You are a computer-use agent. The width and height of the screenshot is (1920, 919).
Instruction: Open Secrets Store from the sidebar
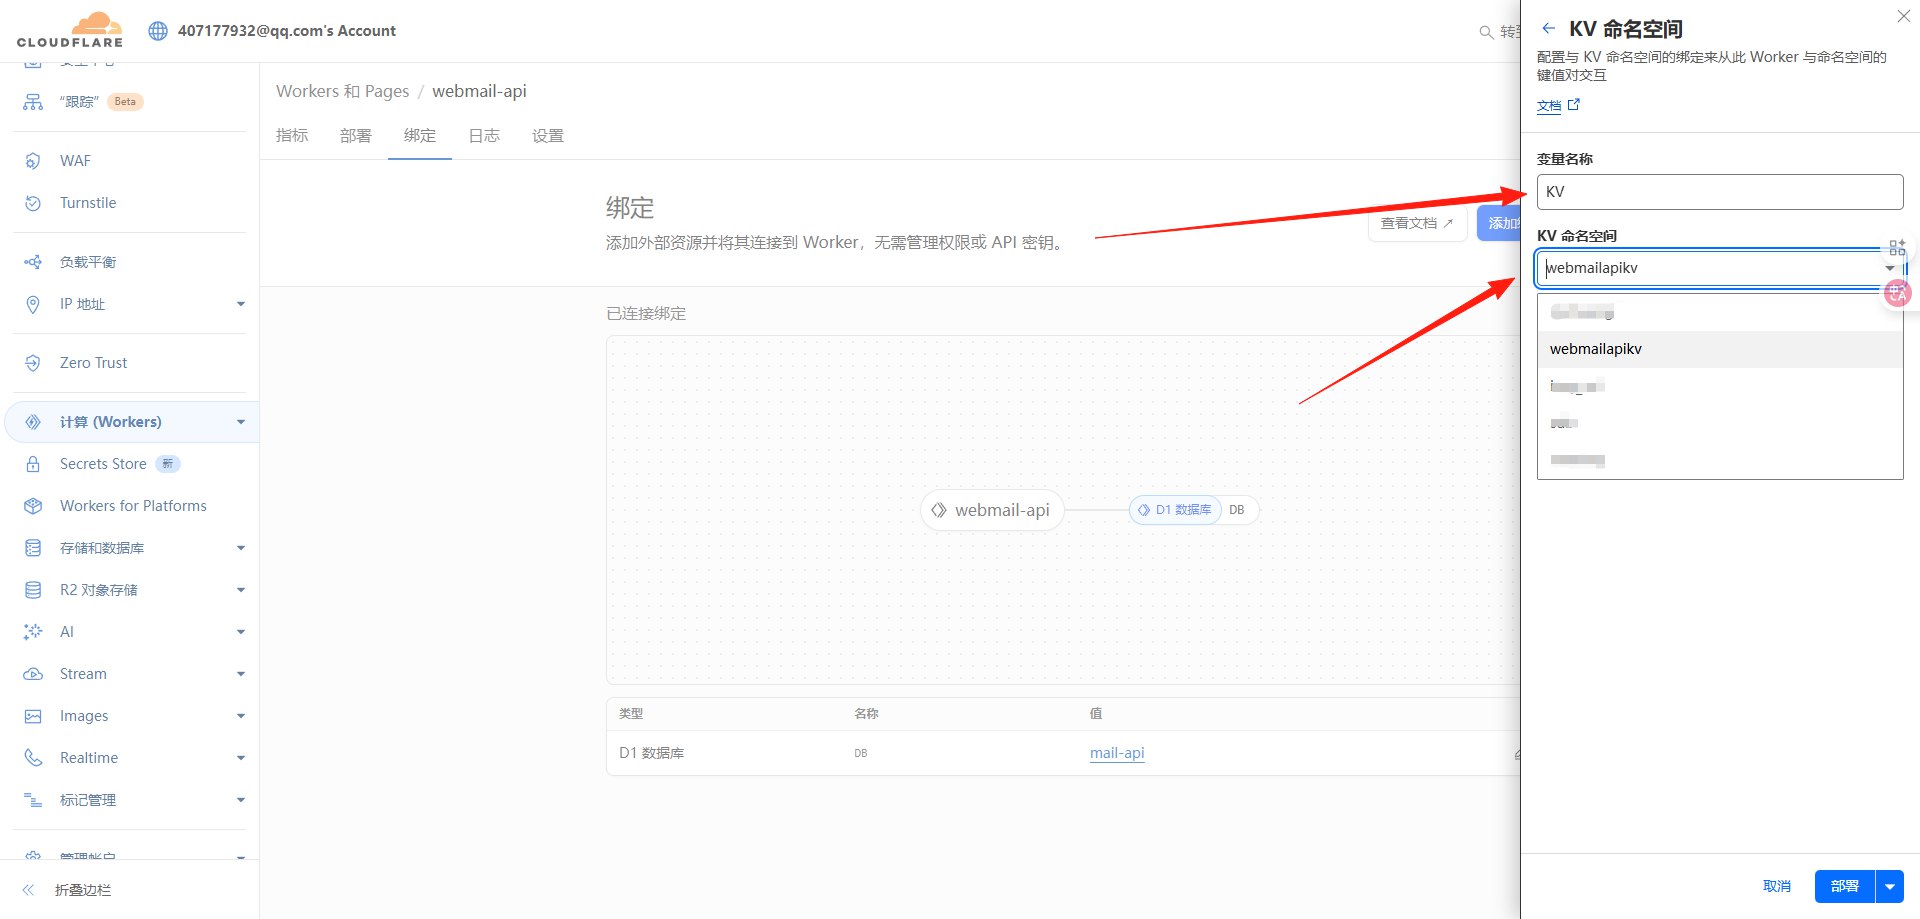point(32,463)
